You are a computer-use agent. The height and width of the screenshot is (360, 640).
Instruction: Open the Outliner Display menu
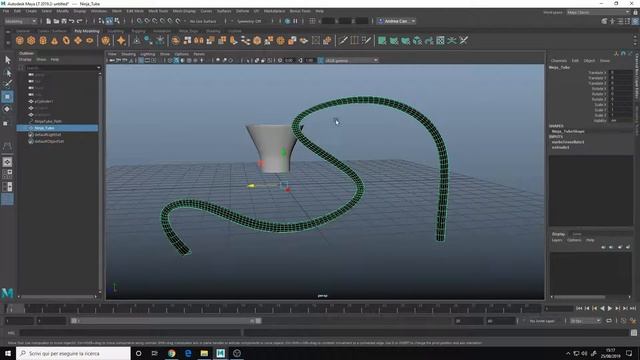coord(25,60)
